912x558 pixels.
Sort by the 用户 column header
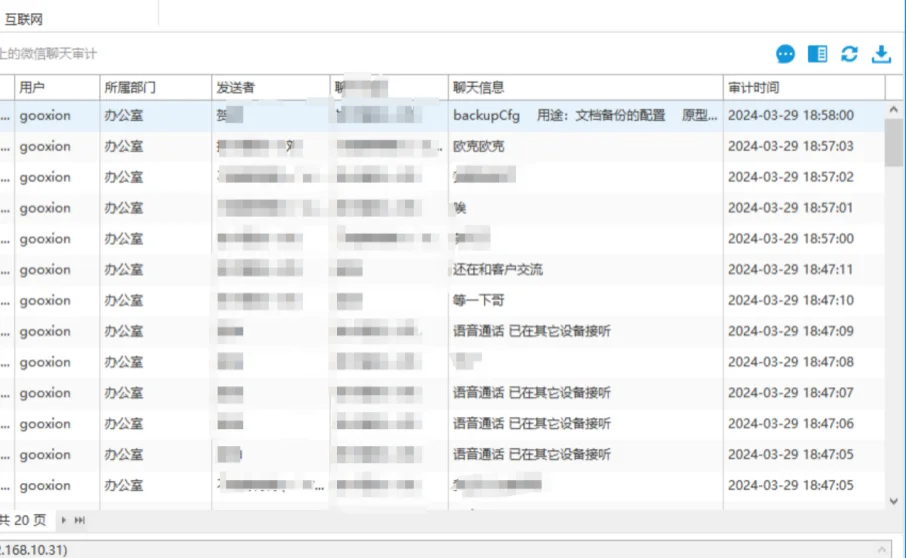(x=57, y=87)
